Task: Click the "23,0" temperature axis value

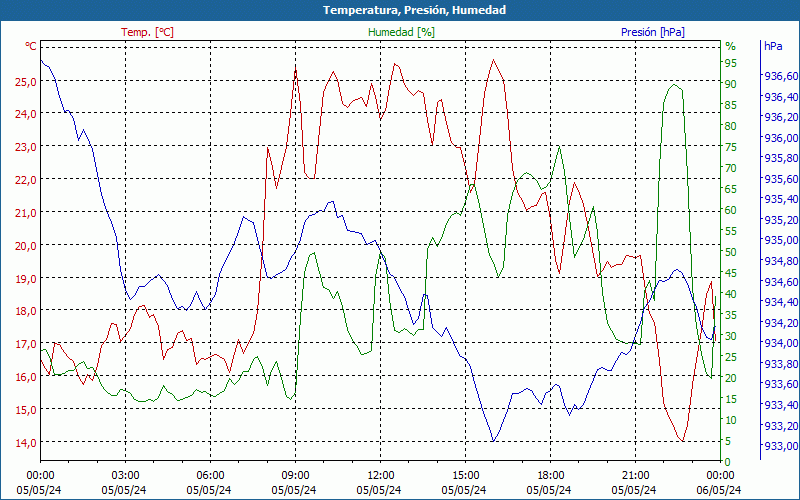Action: (26, 147)
